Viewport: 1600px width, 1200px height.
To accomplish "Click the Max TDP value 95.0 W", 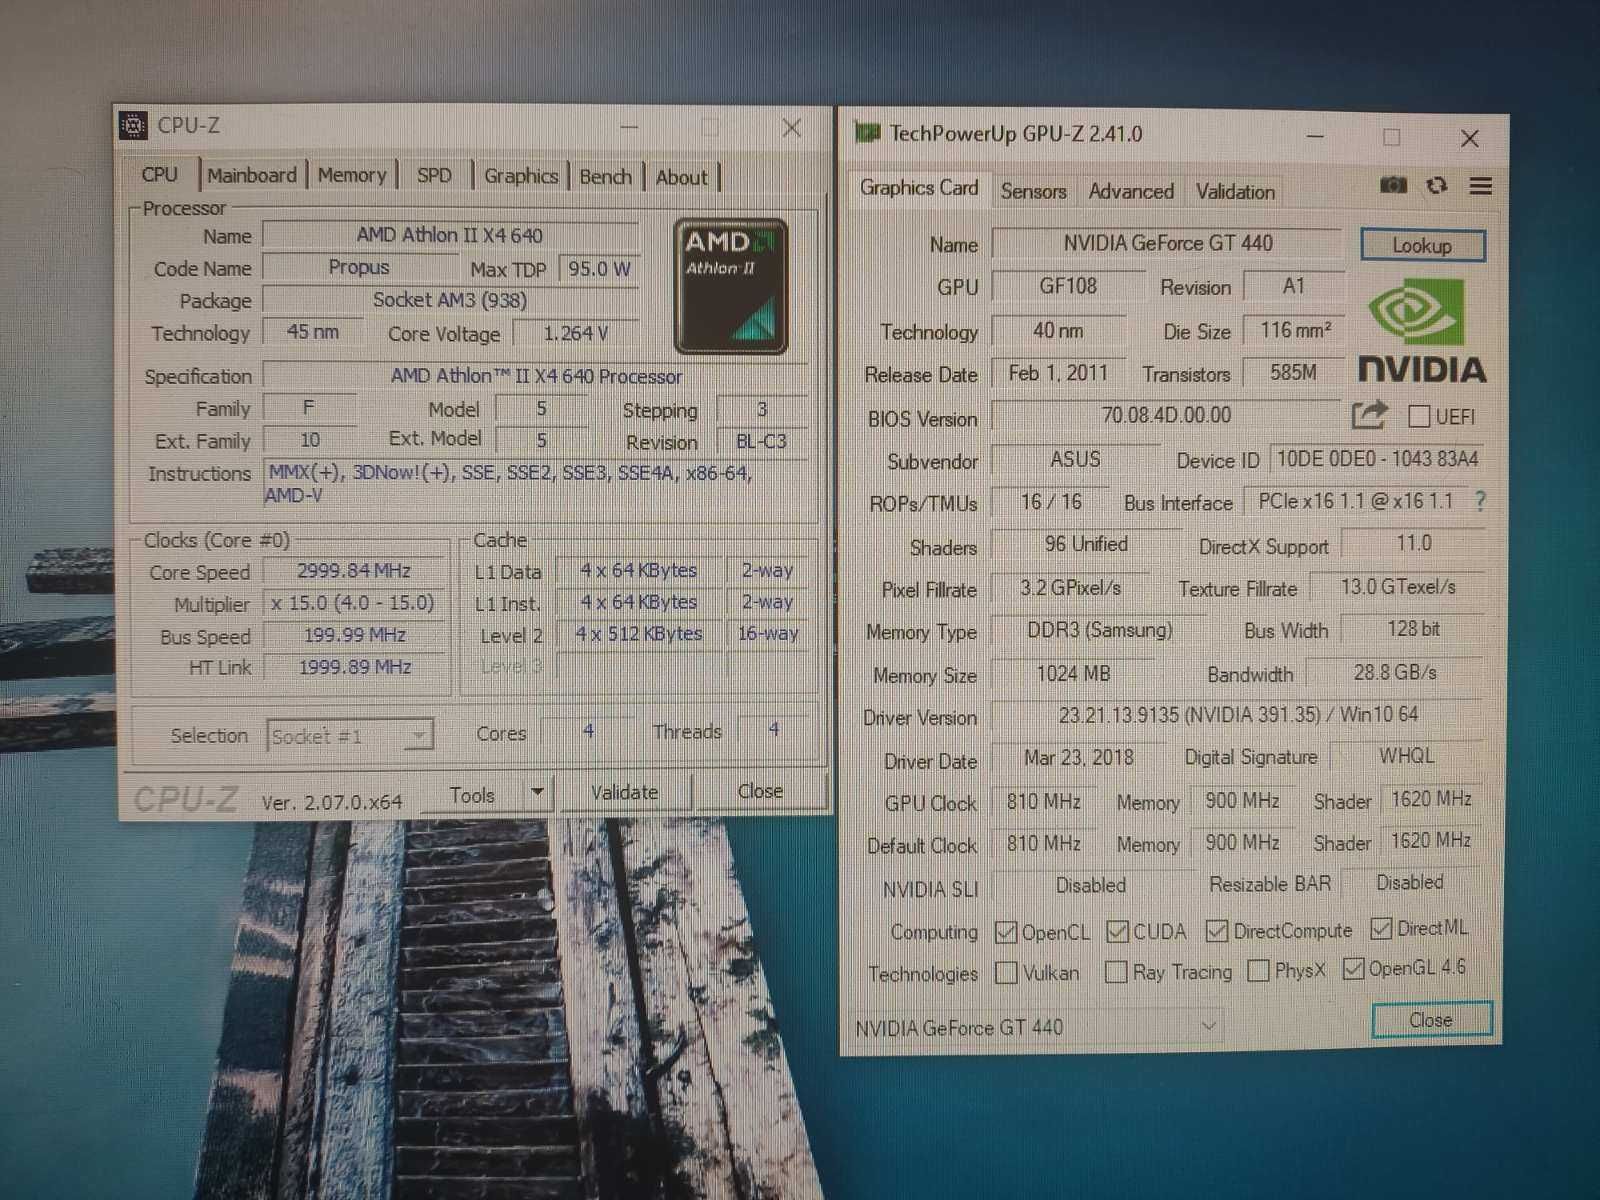I will (x=599, y=268).
